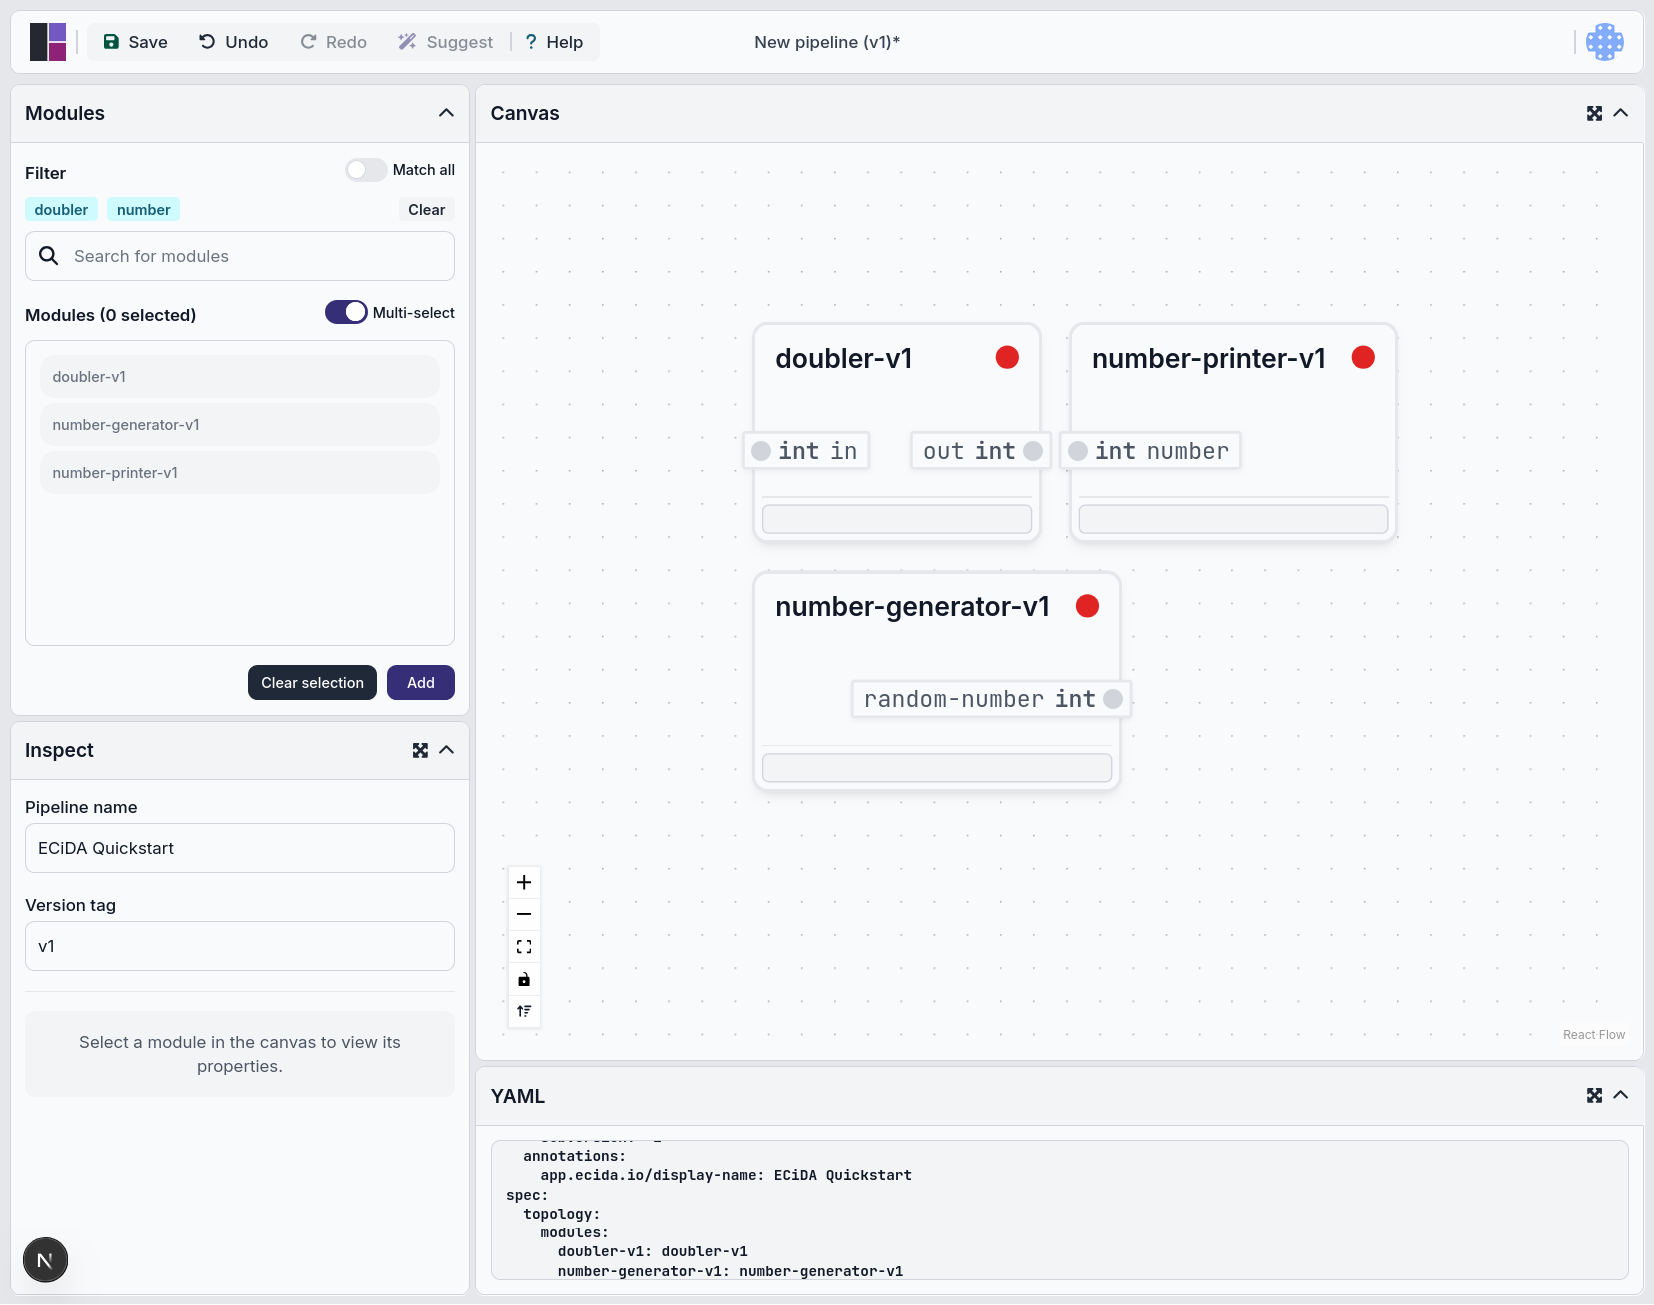
Task: Zoom in on the canvas
Action: [524, 882]
